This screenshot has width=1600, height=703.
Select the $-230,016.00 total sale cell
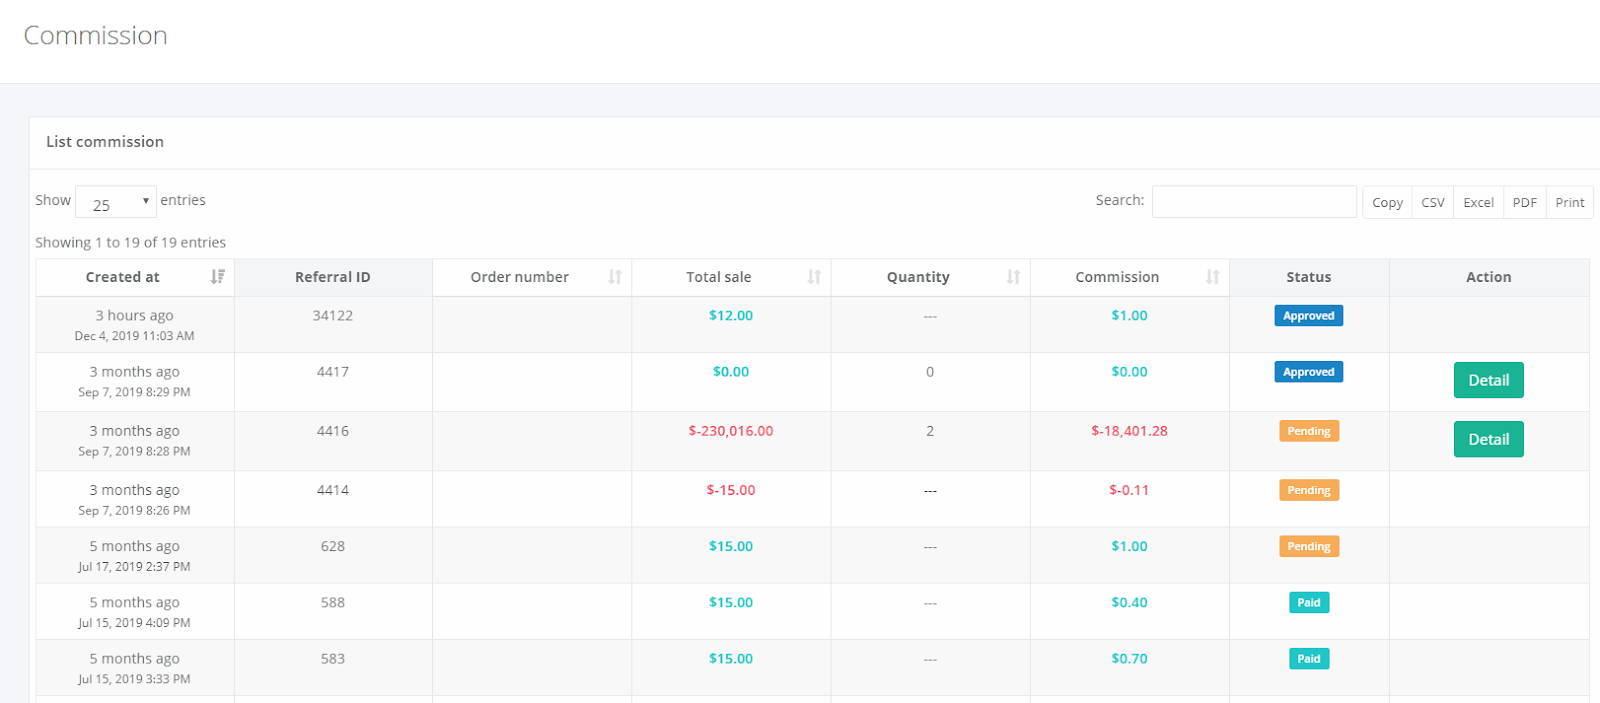(731, 431)
